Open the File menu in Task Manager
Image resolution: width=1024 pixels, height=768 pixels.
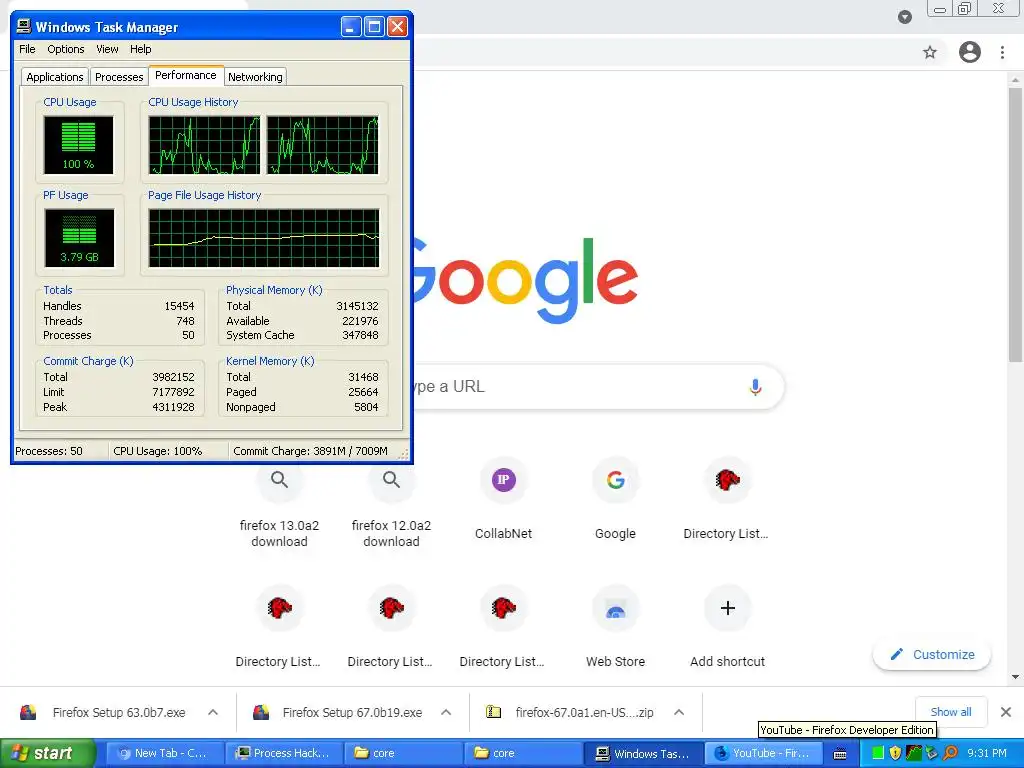click(x=27, y=49)
